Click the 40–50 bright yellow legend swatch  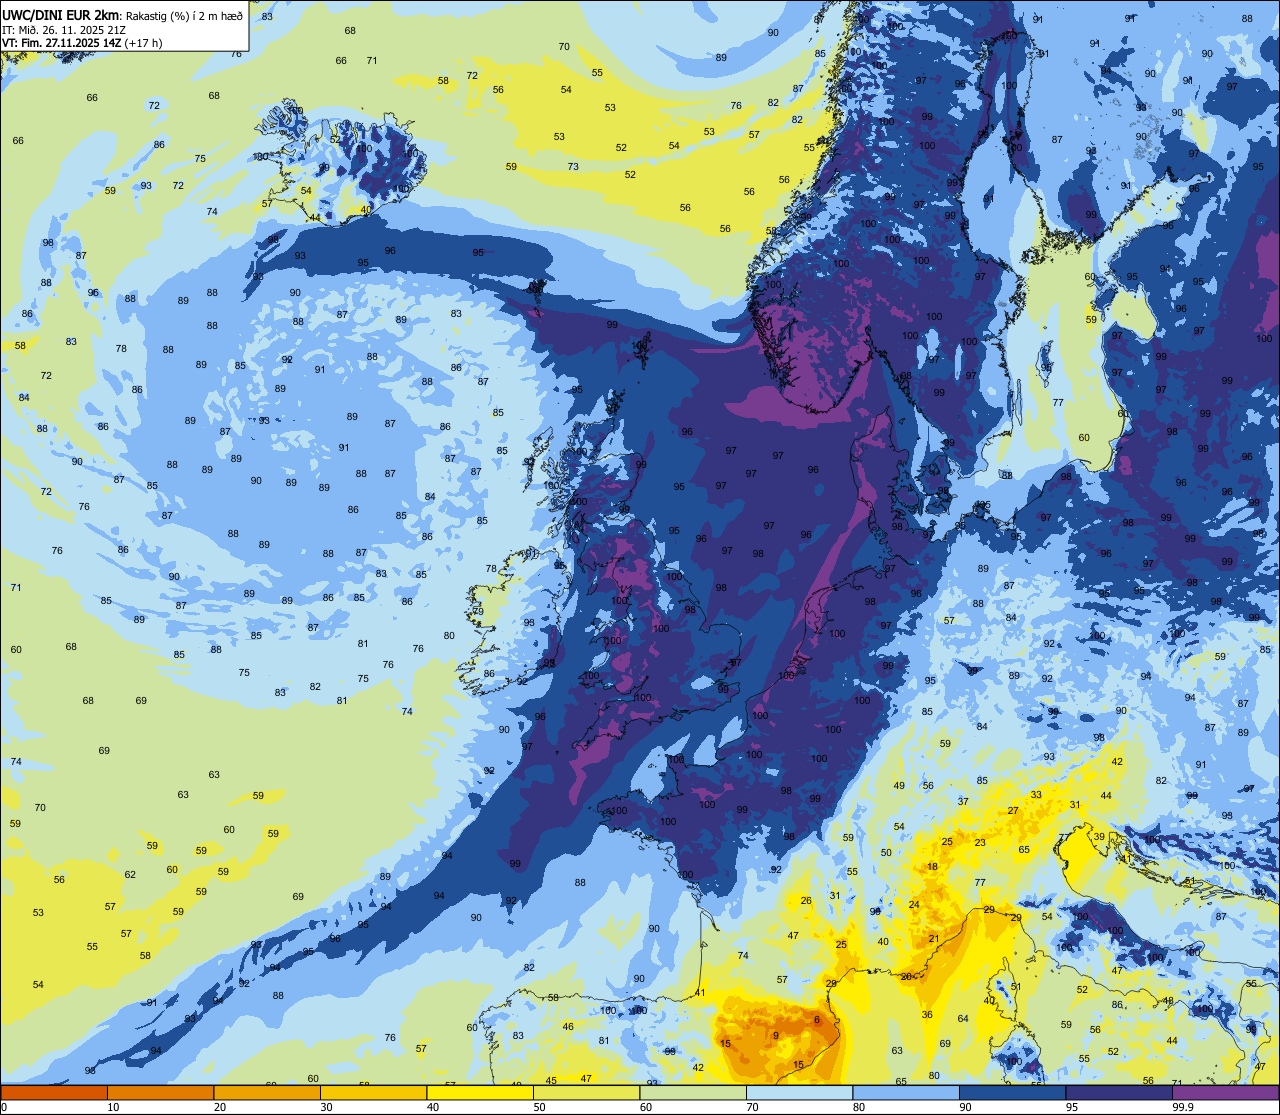[x=480, y=1092]
